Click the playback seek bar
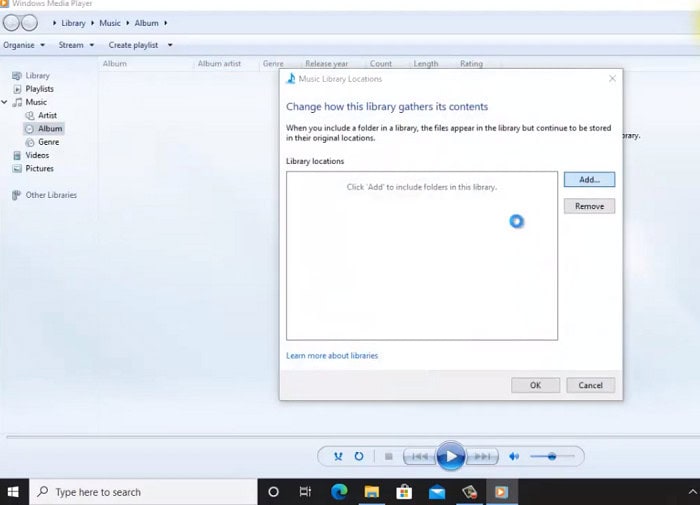 (x=353, y=436)
